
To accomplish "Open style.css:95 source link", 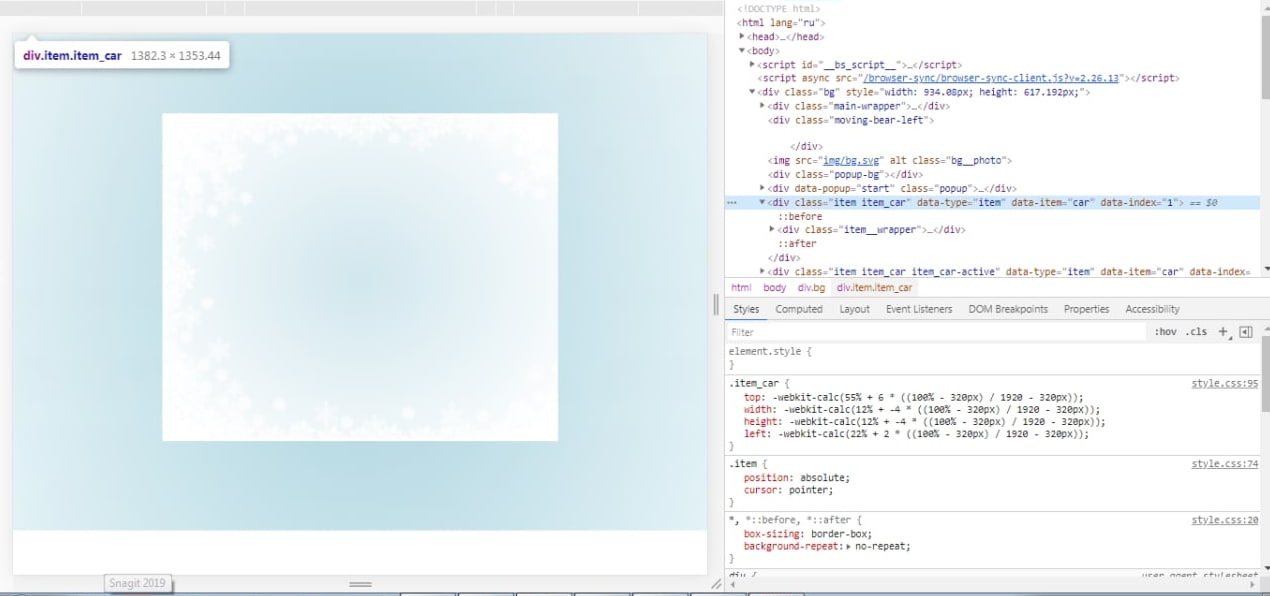I will point(1225,384).
